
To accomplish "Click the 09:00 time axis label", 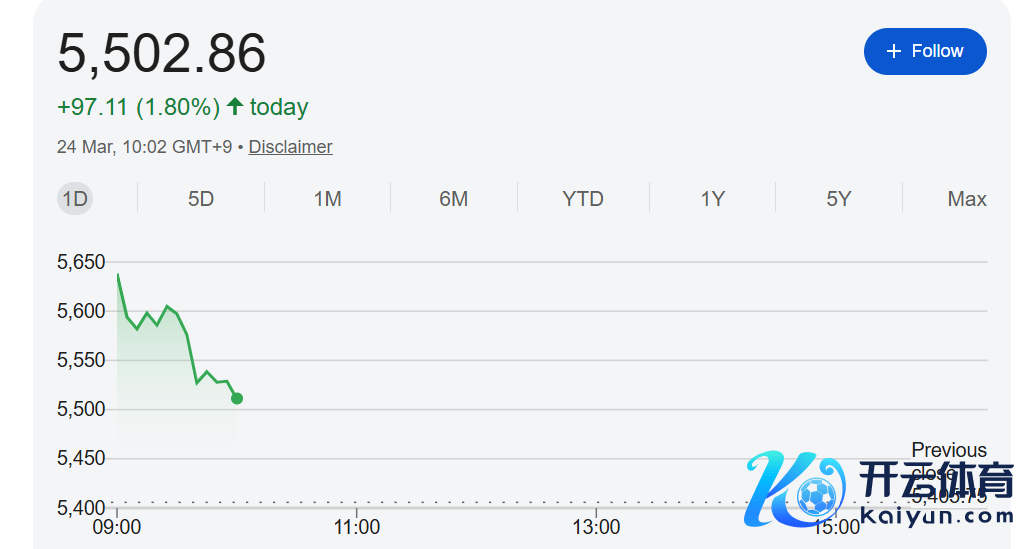I will [117, 527].
